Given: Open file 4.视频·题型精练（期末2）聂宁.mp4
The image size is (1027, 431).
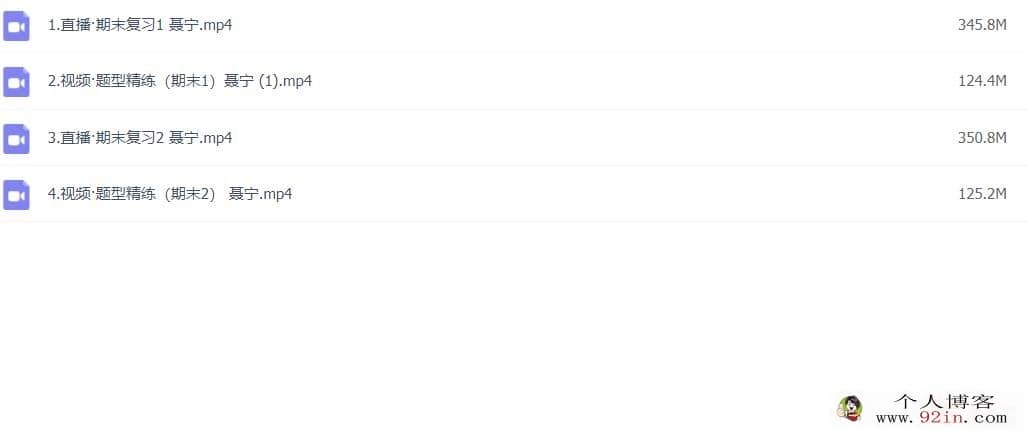Looking at the screenshot, I should tap(170, 195).
